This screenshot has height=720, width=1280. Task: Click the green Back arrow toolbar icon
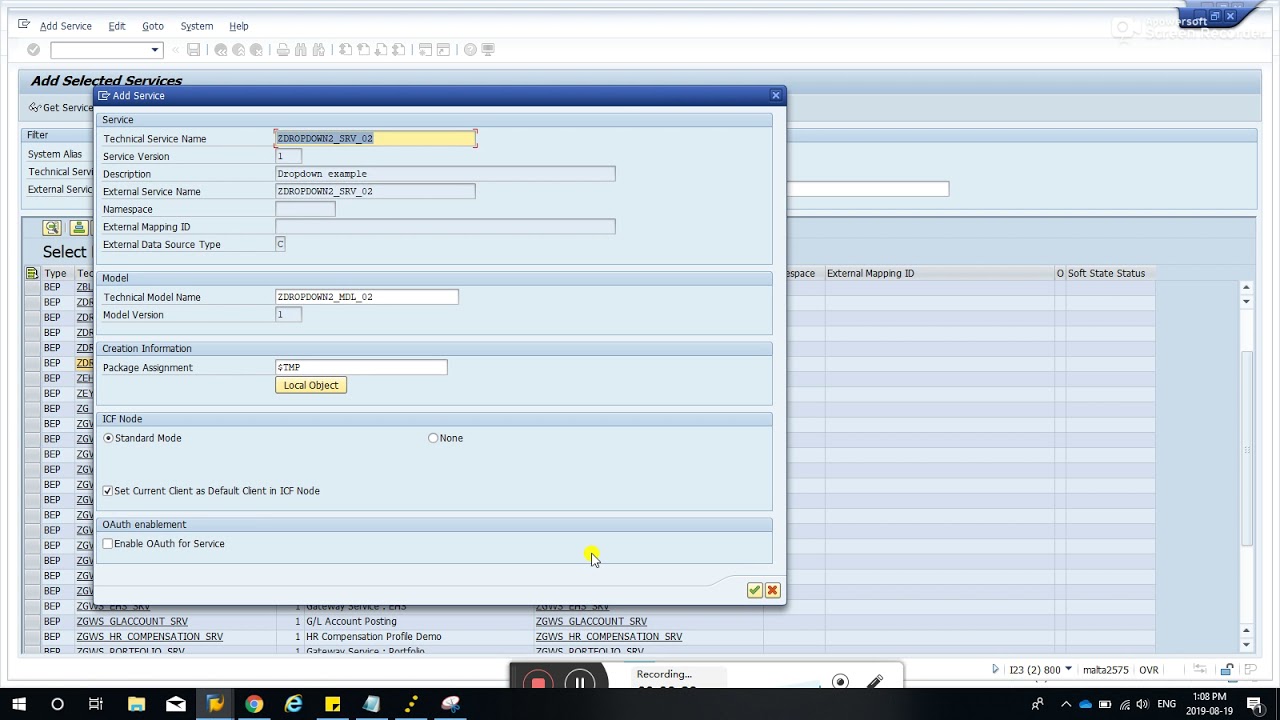click(221, 50)
